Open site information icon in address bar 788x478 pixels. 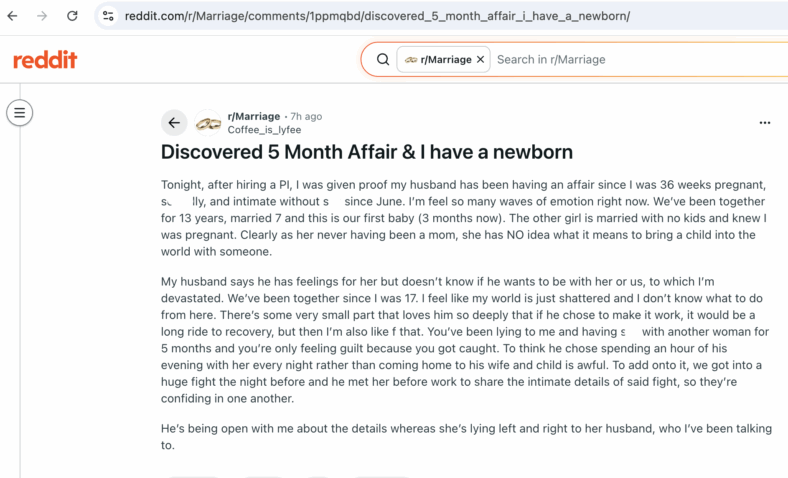pyautogui.click(x=108, y=16)
